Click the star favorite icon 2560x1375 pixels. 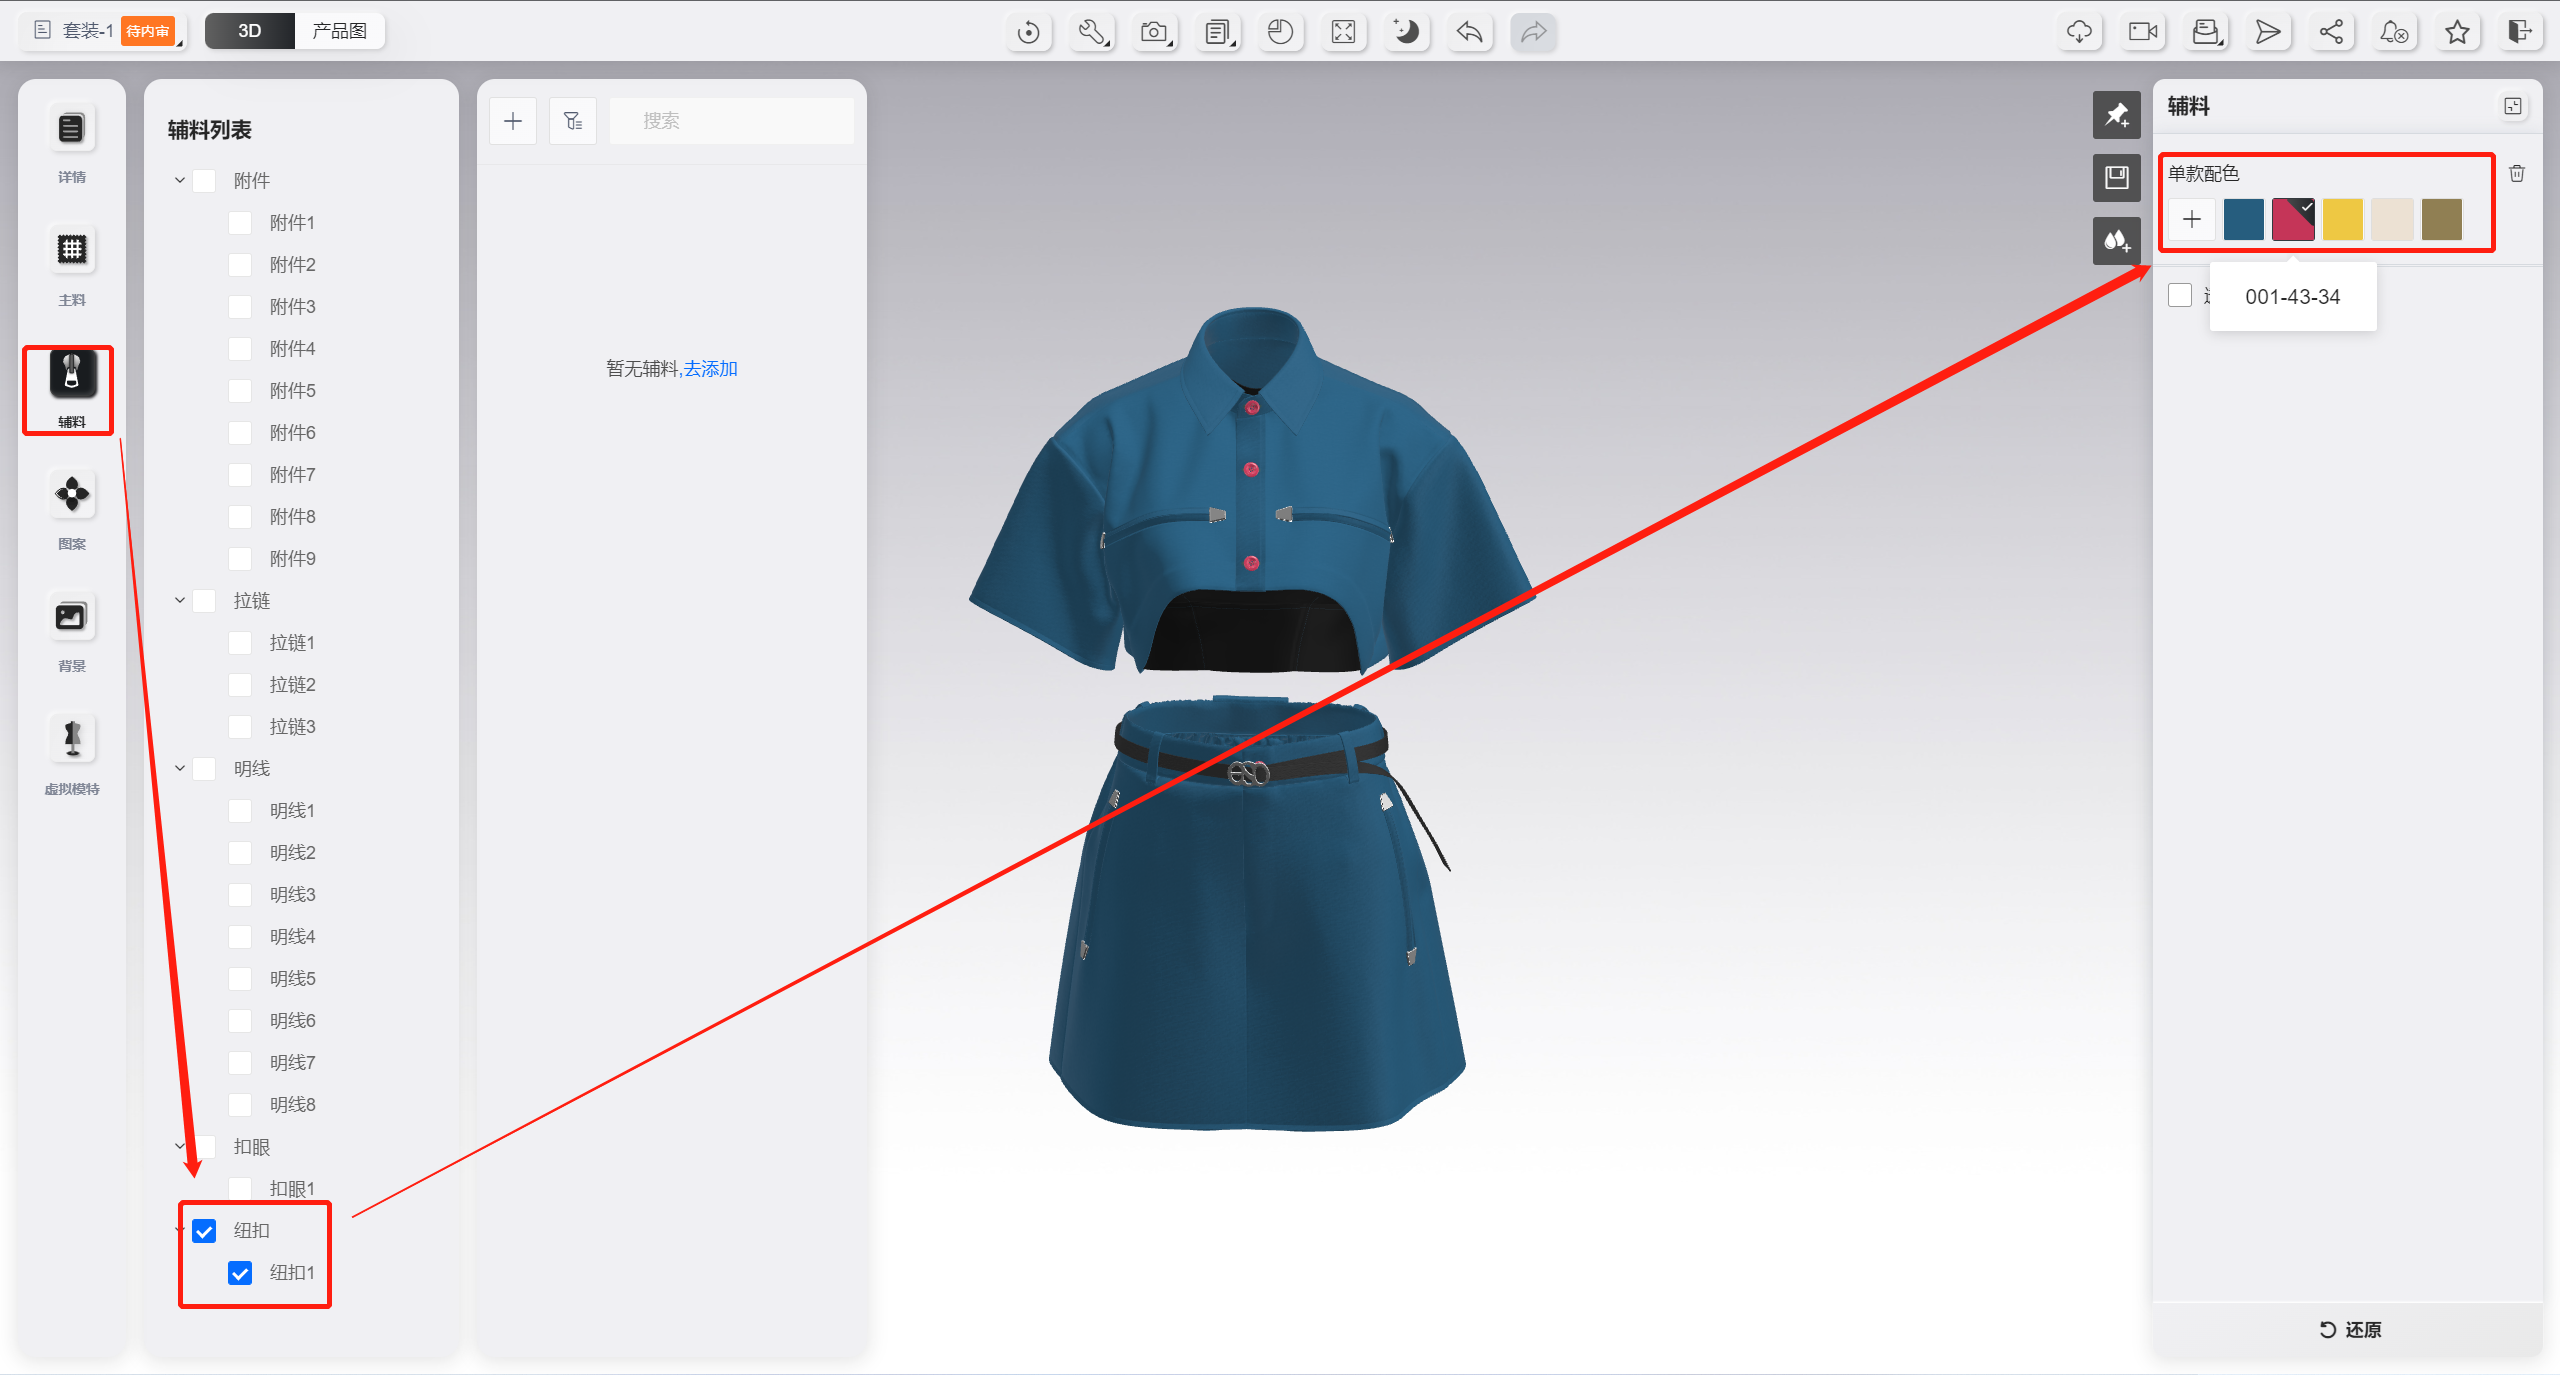click(2457, 32)
